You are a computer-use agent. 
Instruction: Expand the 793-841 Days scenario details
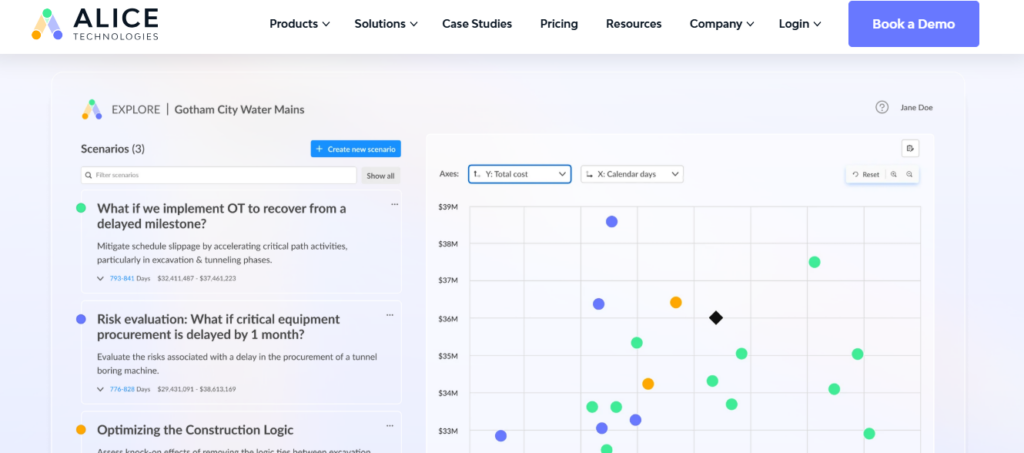point(100,278)
